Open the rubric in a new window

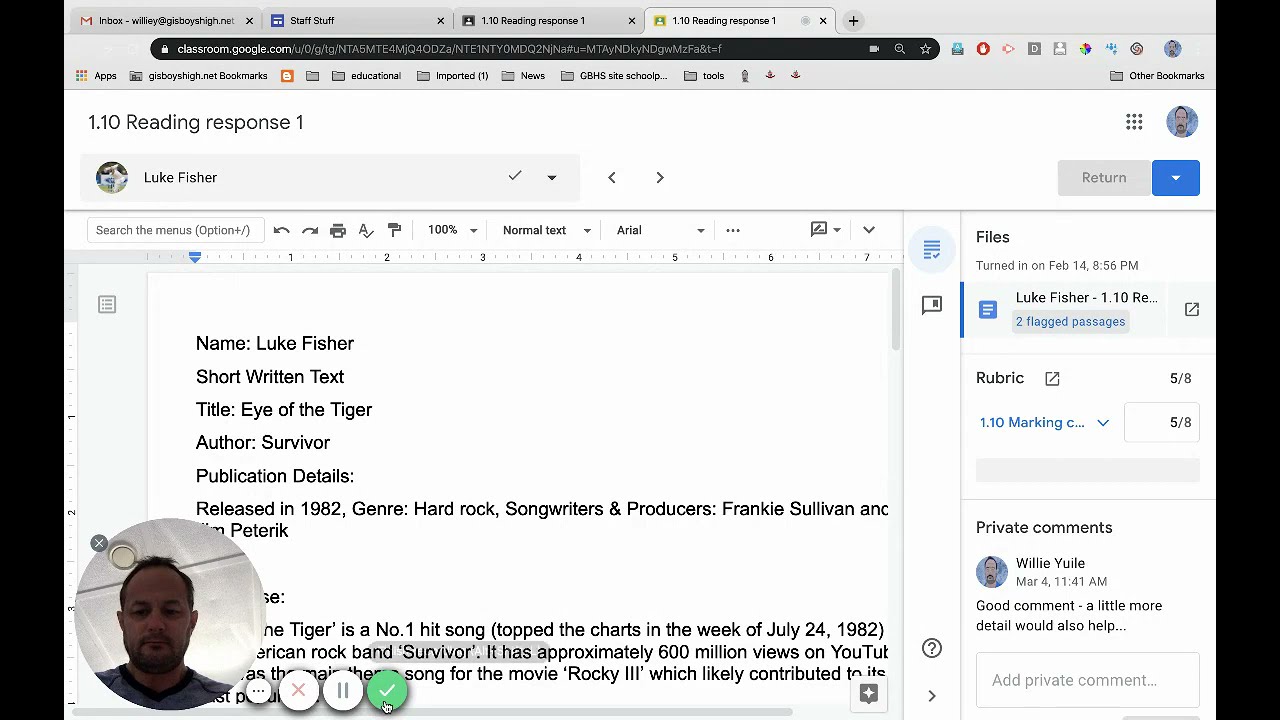click(x=1052, y=378)
